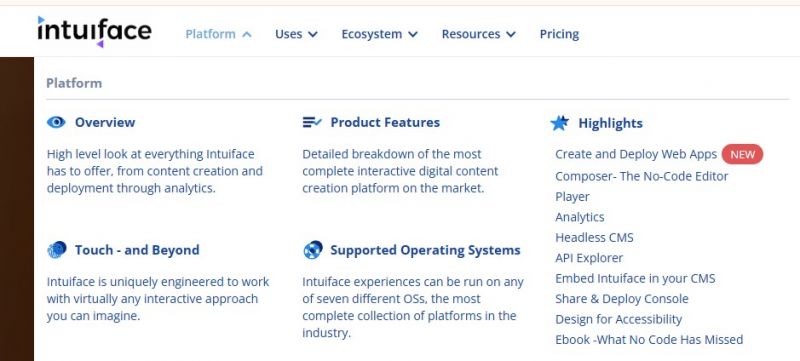The image size is (800, 361).
Task: Click the 'uniquely engineered' Touch description
Action: point(158,299)
